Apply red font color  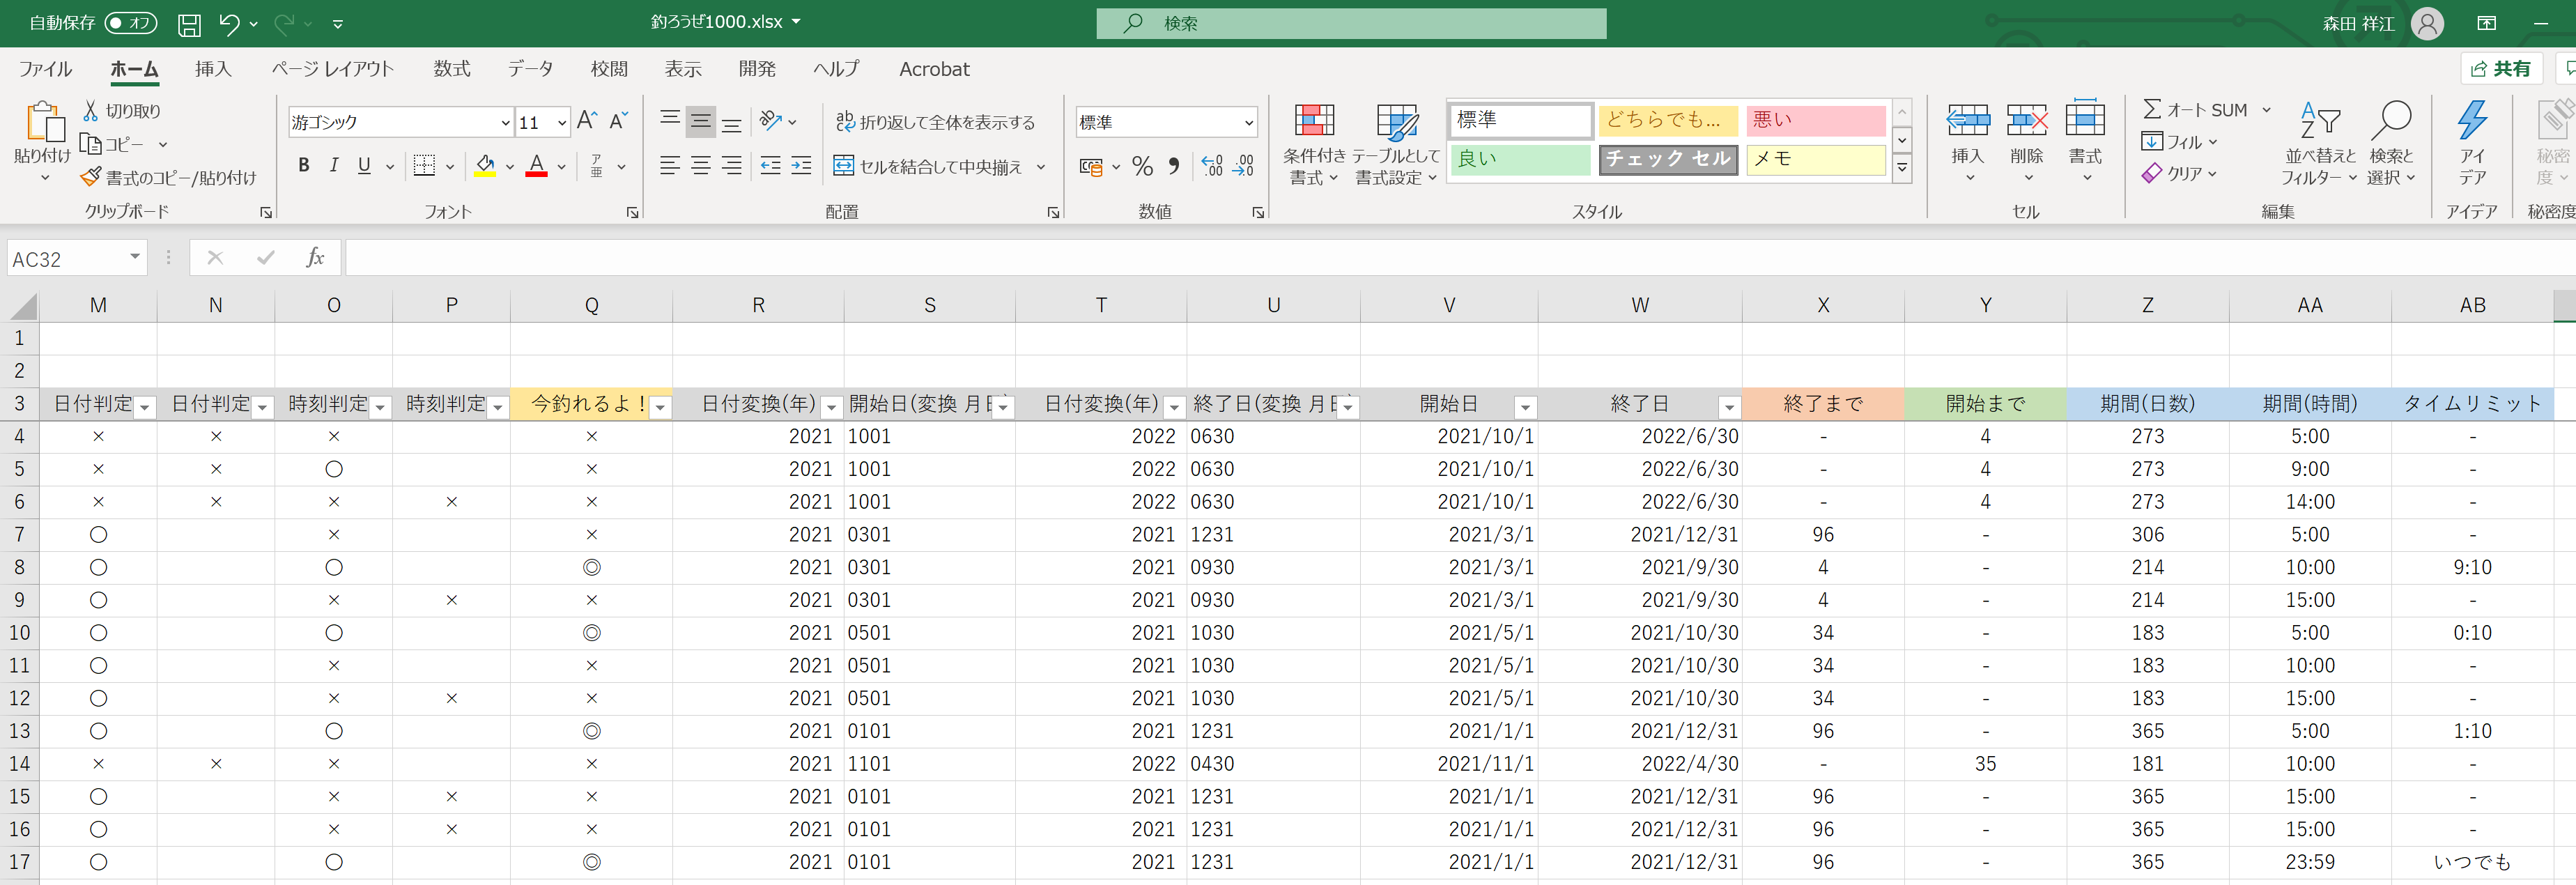[537, 166]
